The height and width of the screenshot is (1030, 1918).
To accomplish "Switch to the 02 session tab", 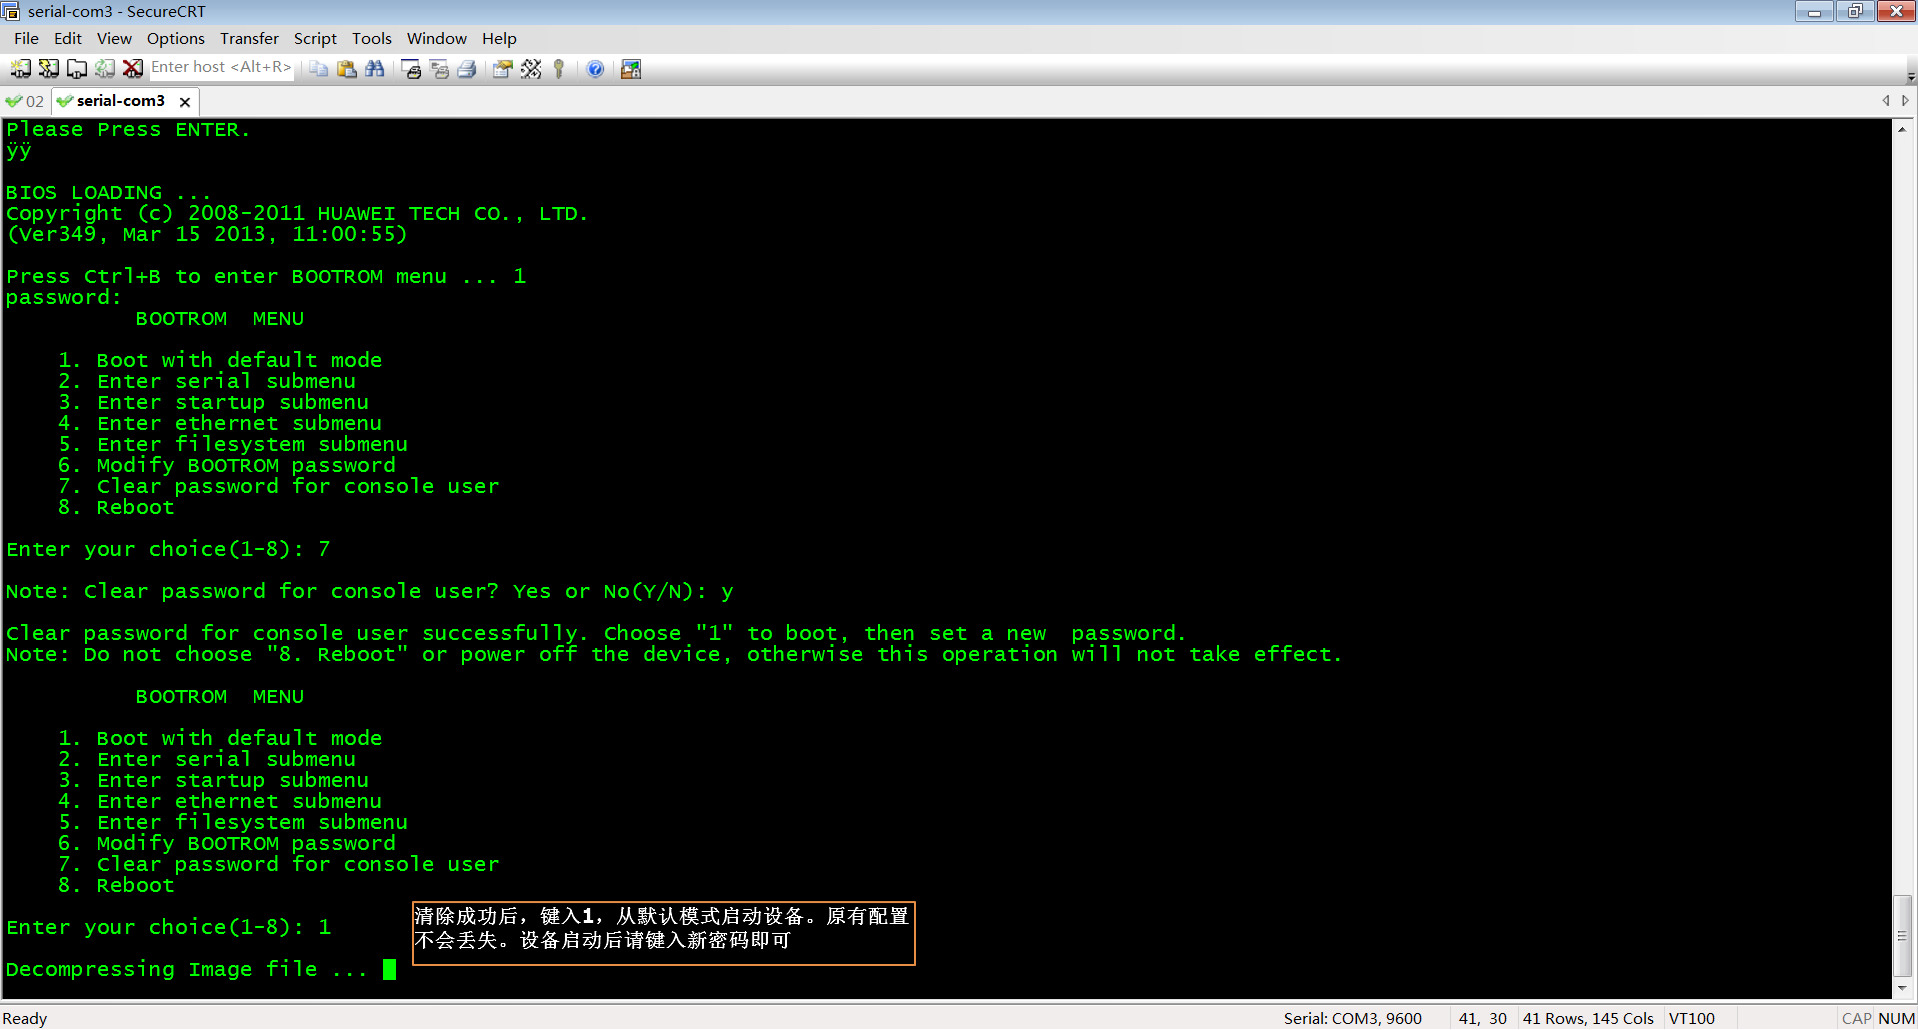I will [25, 101].
